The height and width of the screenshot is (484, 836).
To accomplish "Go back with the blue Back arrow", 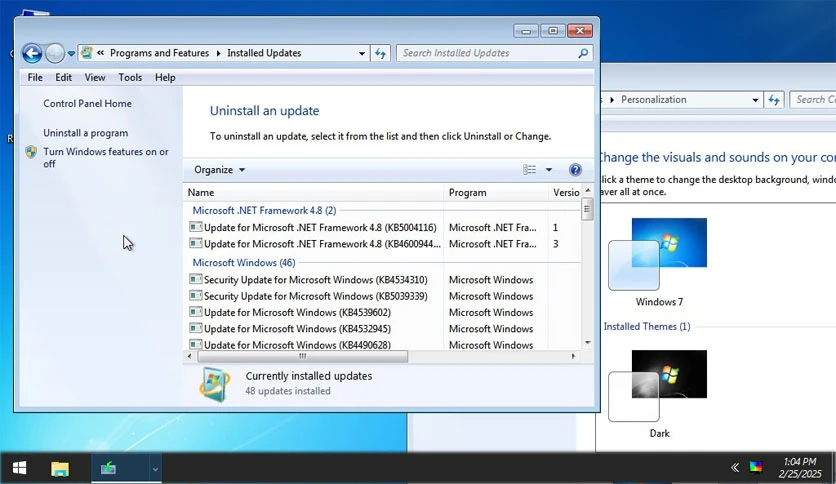I will [32, 53].
